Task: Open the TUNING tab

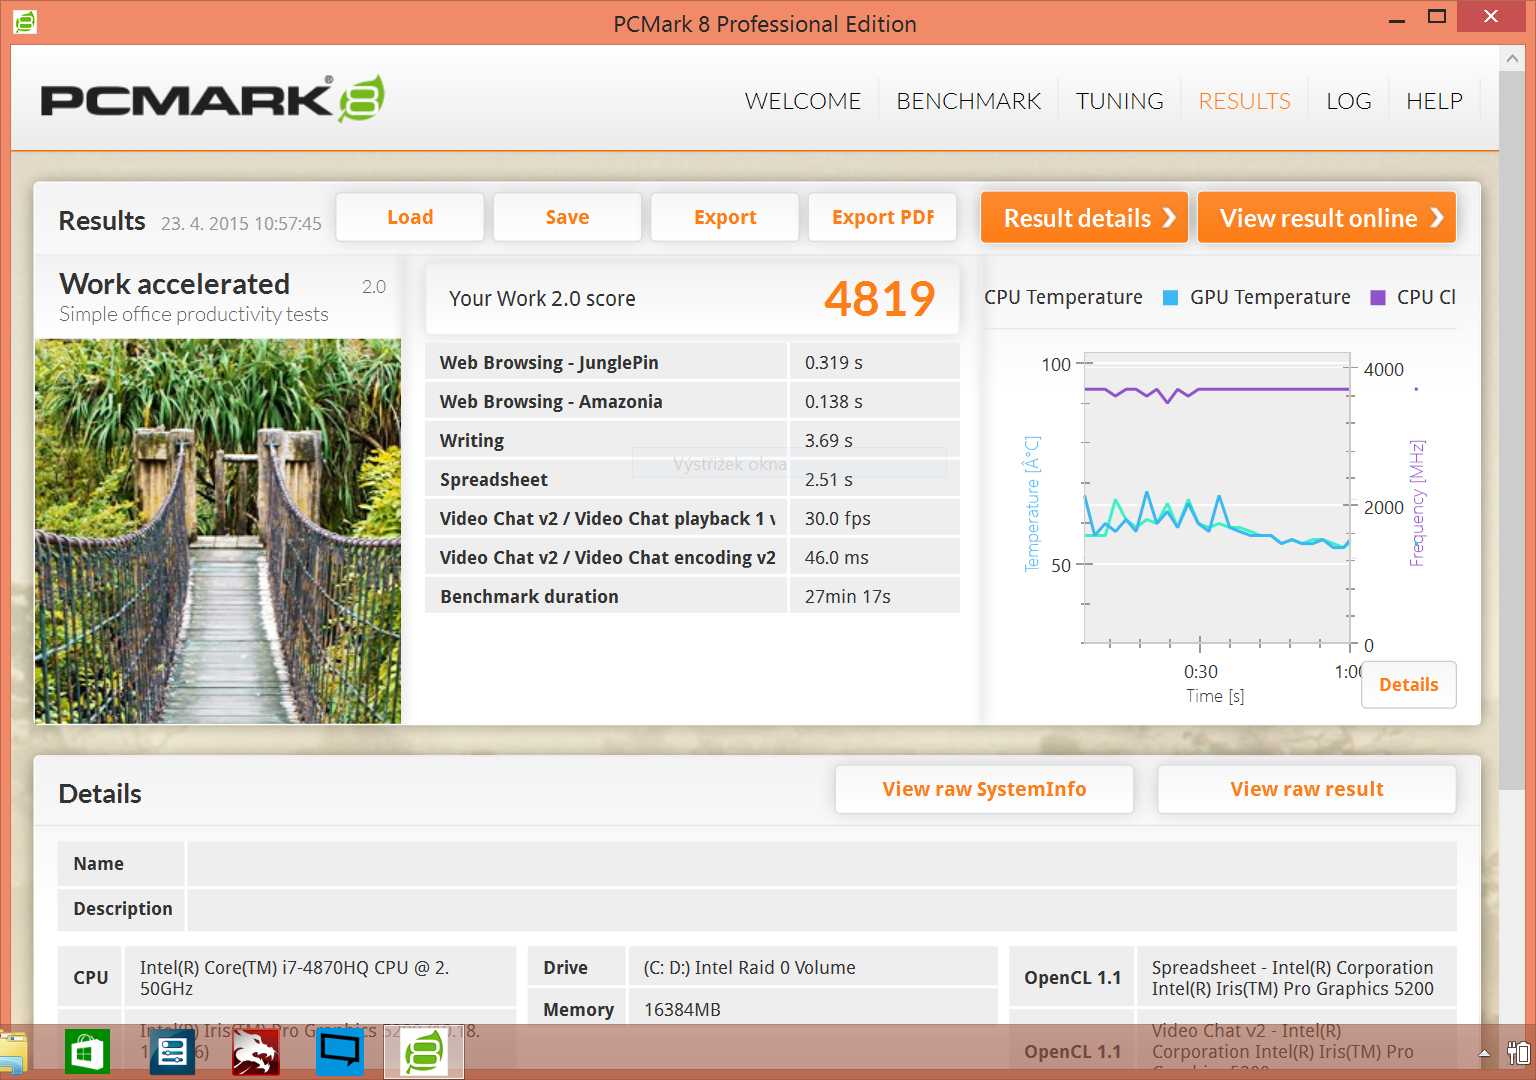Action: [1119, 101]
